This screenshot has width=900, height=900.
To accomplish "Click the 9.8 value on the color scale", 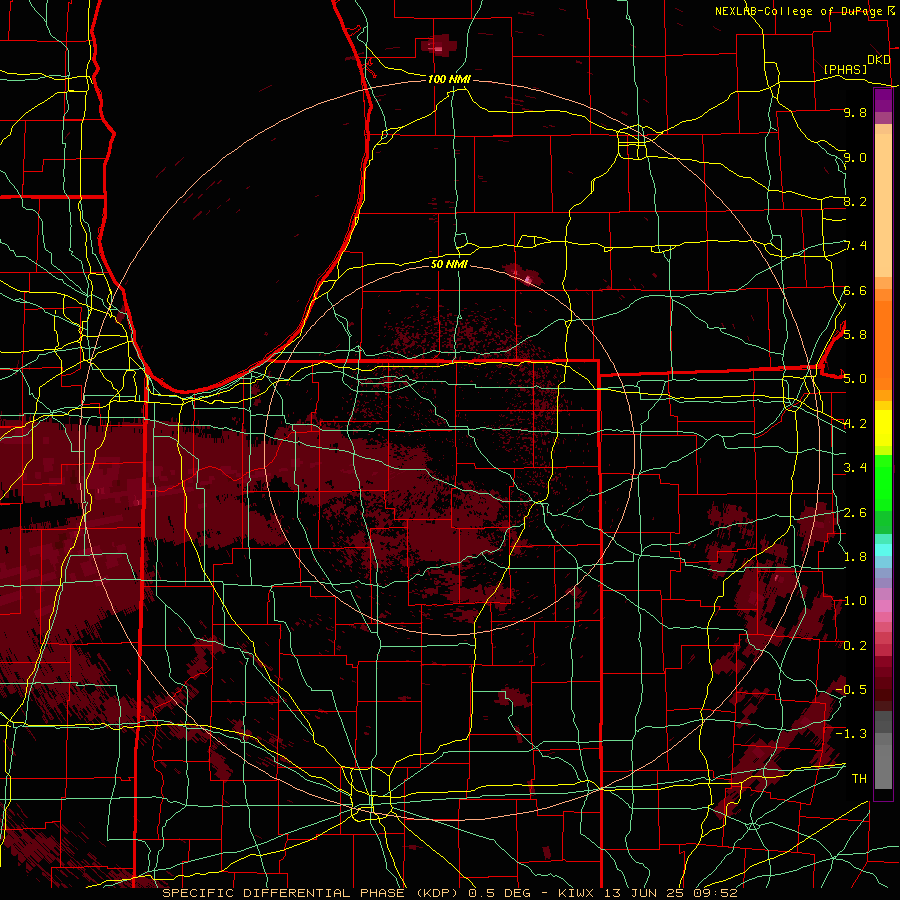I will (855, 112).
